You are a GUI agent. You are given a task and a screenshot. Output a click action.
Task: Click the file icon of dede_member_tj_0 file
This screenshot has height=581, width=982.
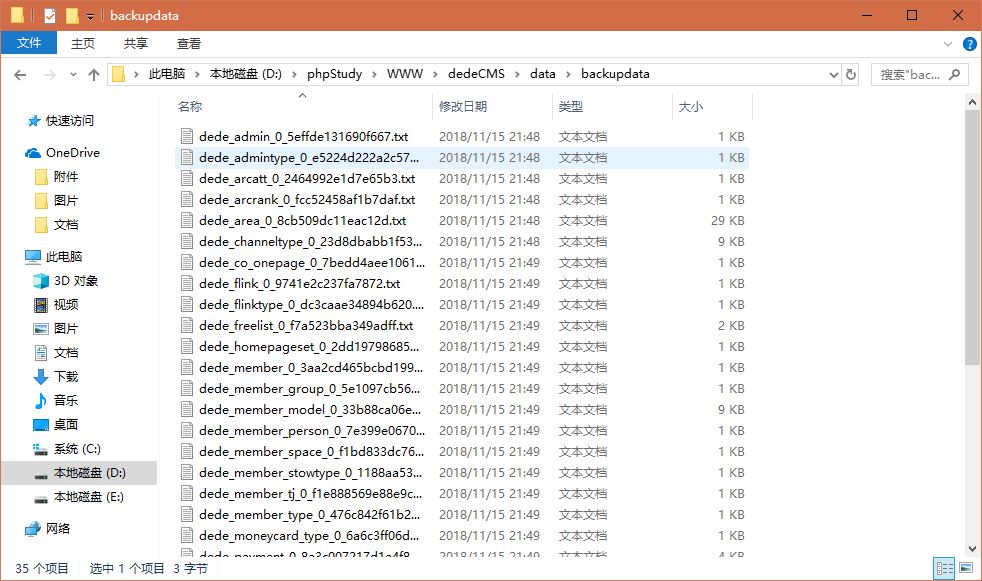tap(187, 493)
